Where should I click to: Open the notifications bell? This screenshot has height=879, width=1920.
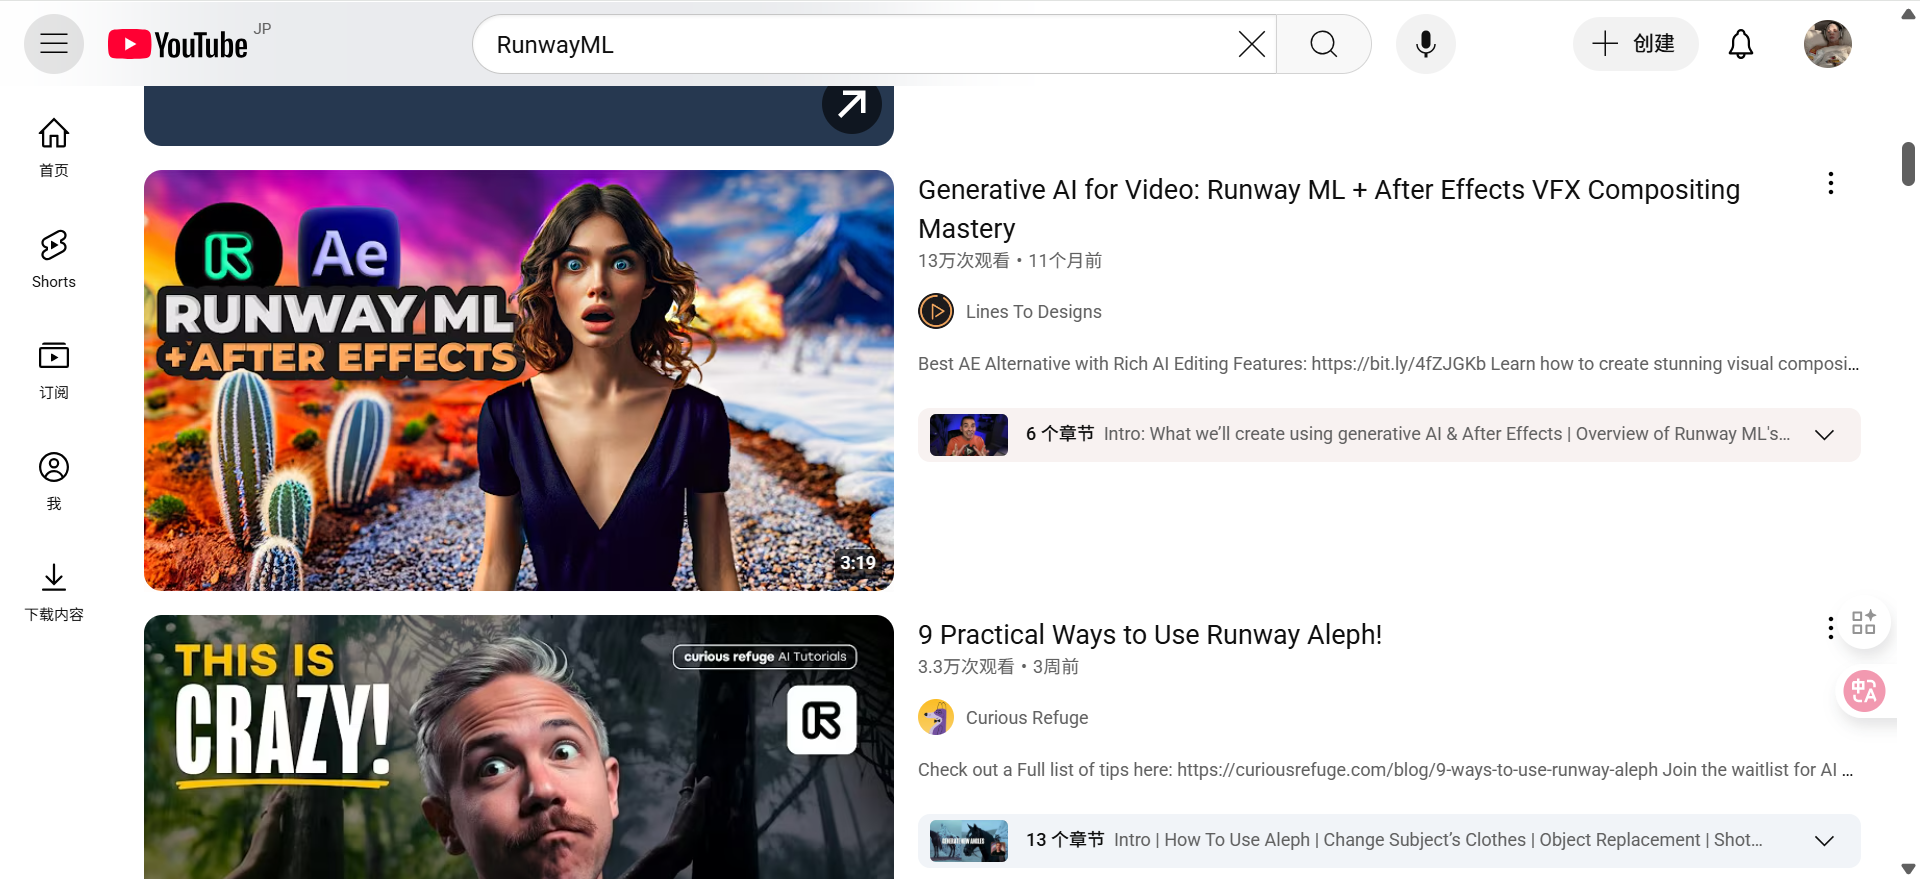(1741, 44)
